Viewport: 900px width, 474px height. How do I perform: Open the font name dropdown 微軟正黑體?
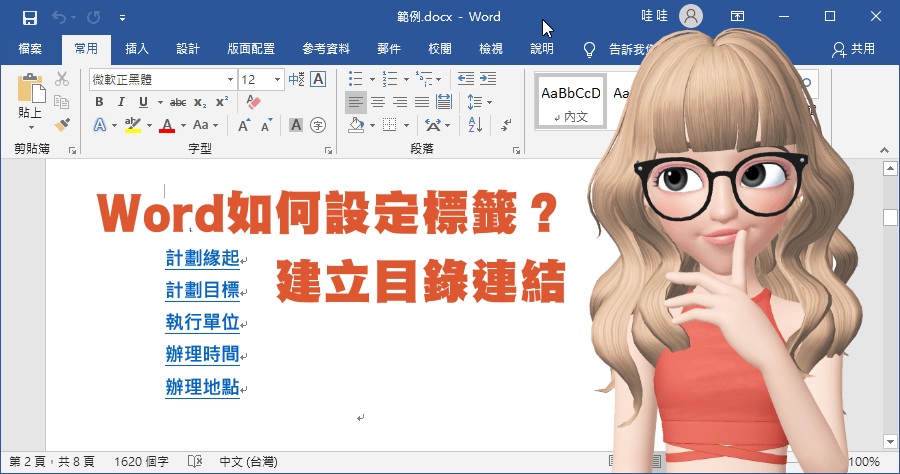230,80
